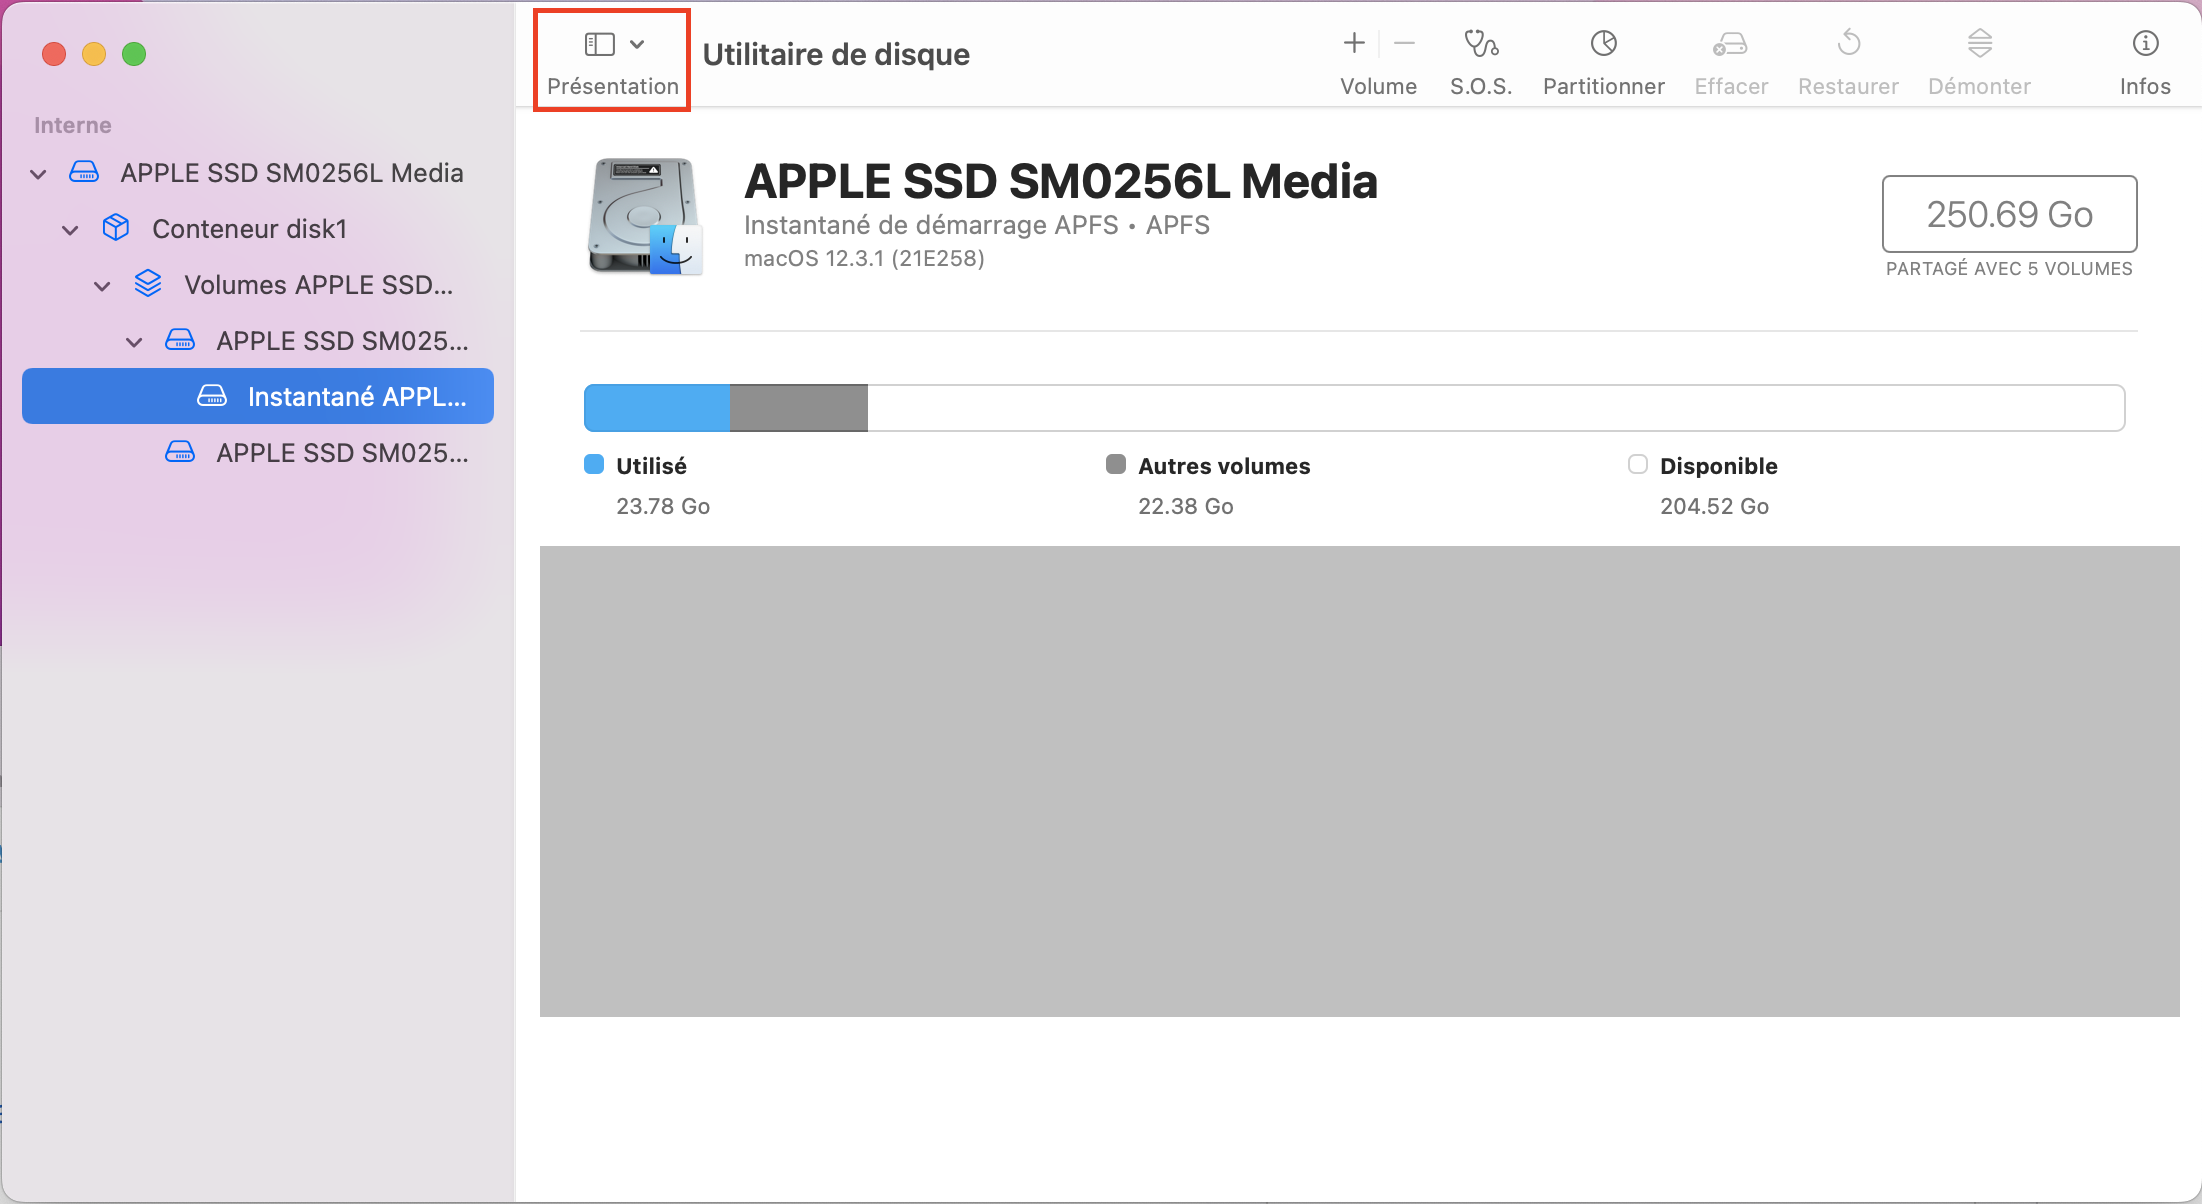Click the Effacer drive icon
The width and height of the screenshot is (2202, 1204).
(1730, 44)
